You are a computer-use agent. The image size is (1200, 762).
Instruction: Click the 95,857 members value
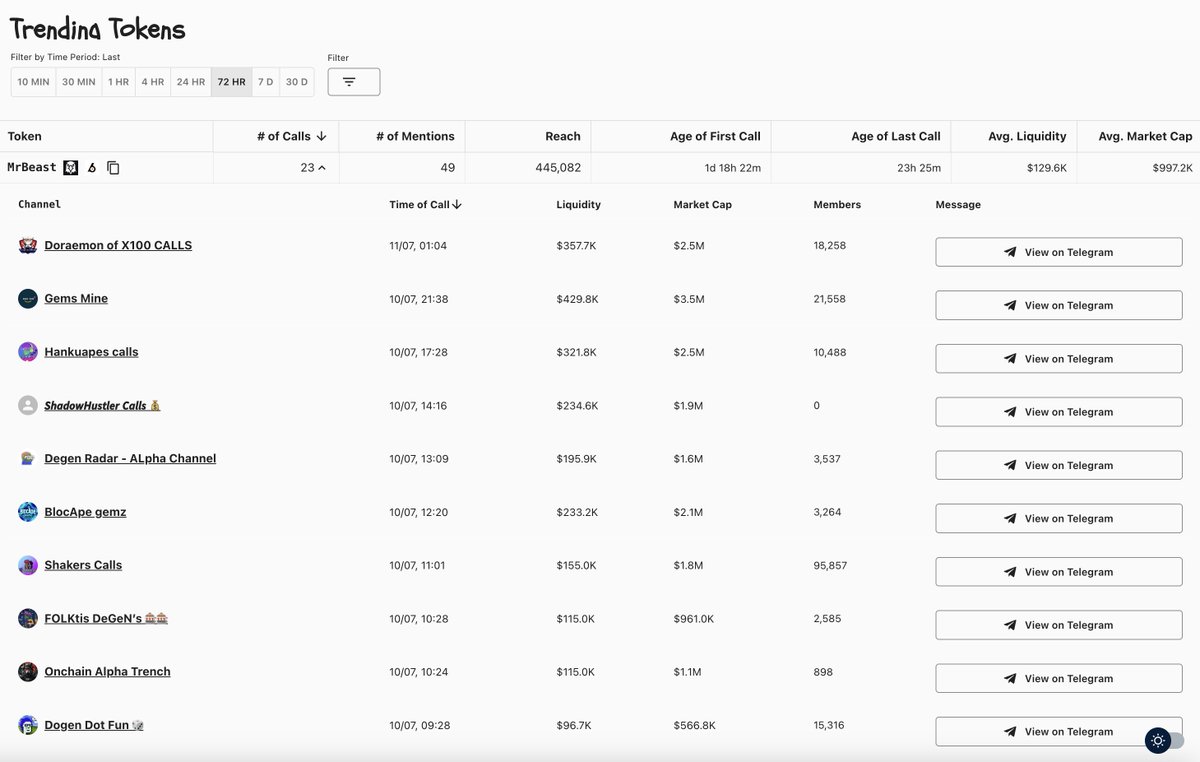pyautogui.click(x=830, y=565)
